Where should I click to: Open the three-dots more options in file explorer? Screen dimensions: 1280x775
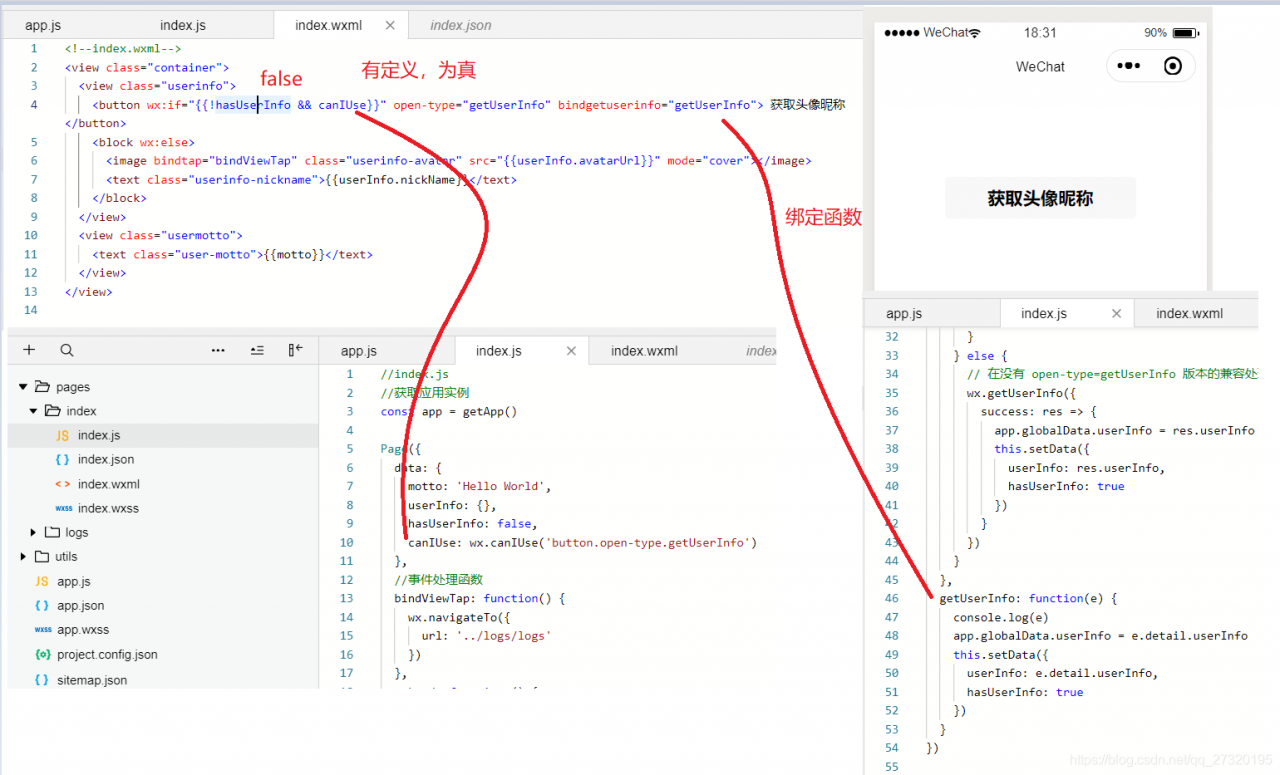coord(218,350)
